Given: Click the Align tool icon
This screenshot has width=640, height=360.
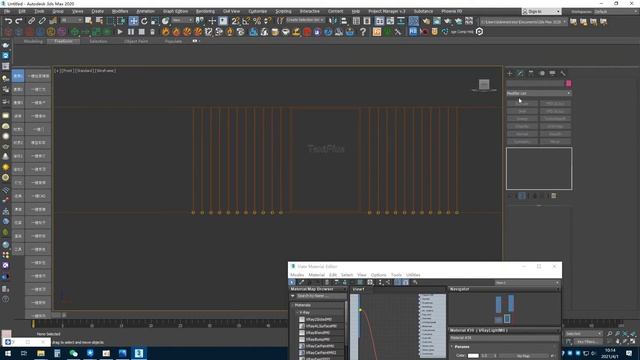Looking at the screenshot, I should [344, 21].
